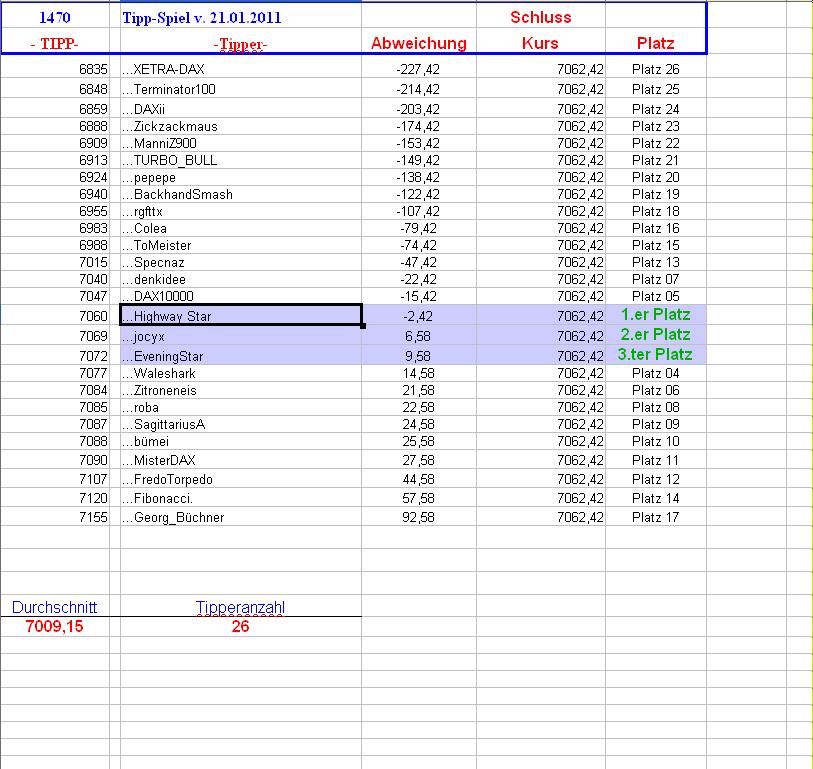This screenshot has width=813, height=769.
Task: Click the jocyx tipper cell
Action: (x=241, y=336)
